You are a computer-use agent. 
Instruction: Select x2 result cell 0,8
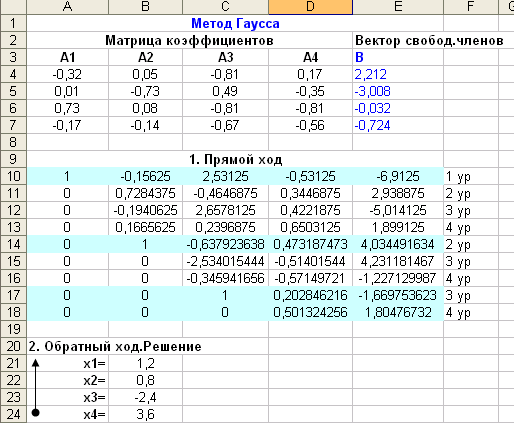pos(145,380)
